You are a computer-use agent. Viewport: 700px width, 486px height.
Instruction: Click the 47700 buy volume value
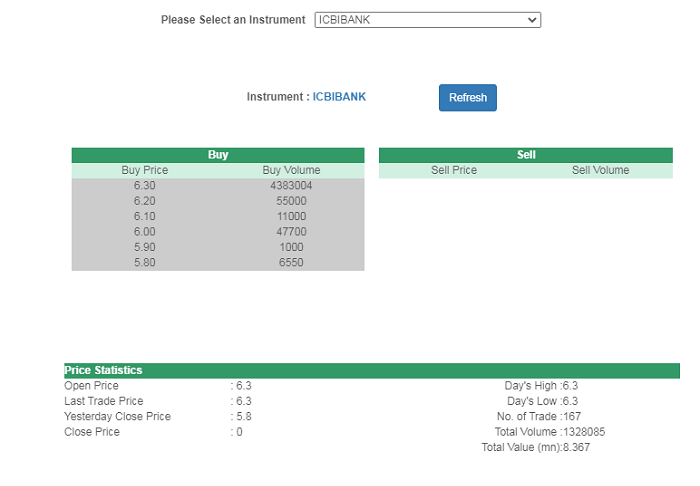click(291, 232)
